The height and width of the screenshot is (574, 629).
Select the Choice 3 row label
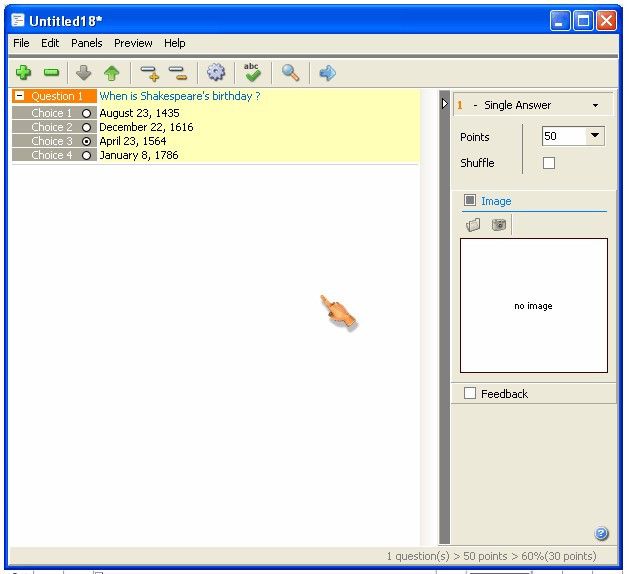pyautogui.click(x=52, y=141)
